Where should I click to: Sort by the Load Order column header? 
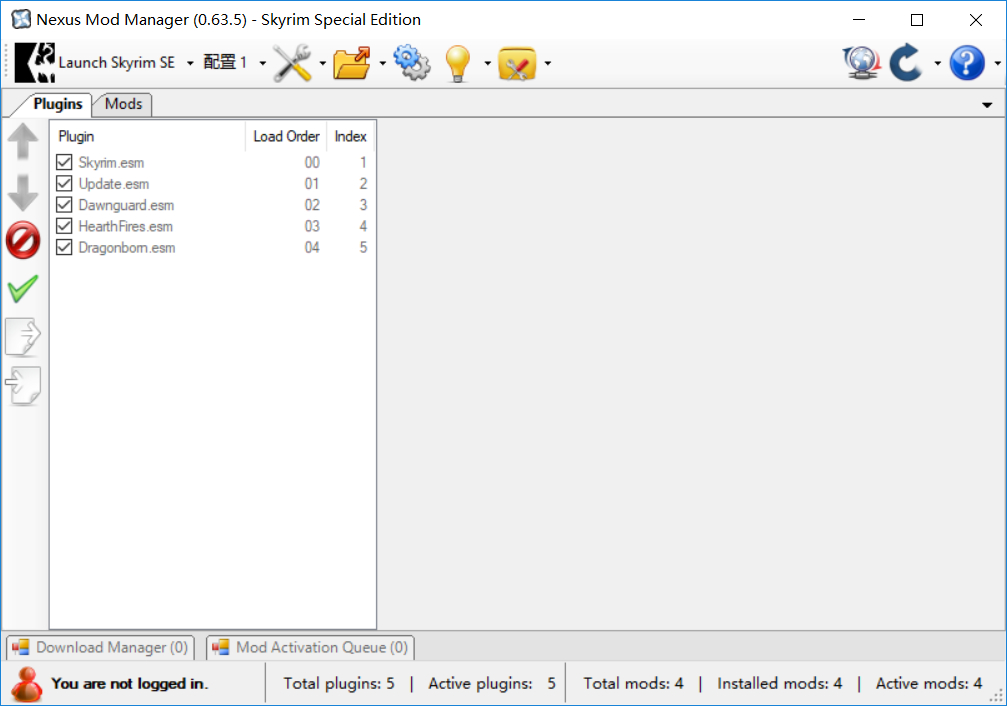point(286,136)
